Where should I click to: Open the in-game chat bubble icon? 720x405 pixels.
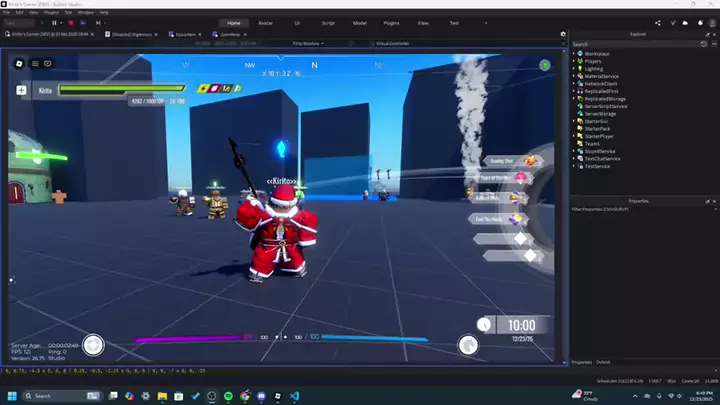47,63
